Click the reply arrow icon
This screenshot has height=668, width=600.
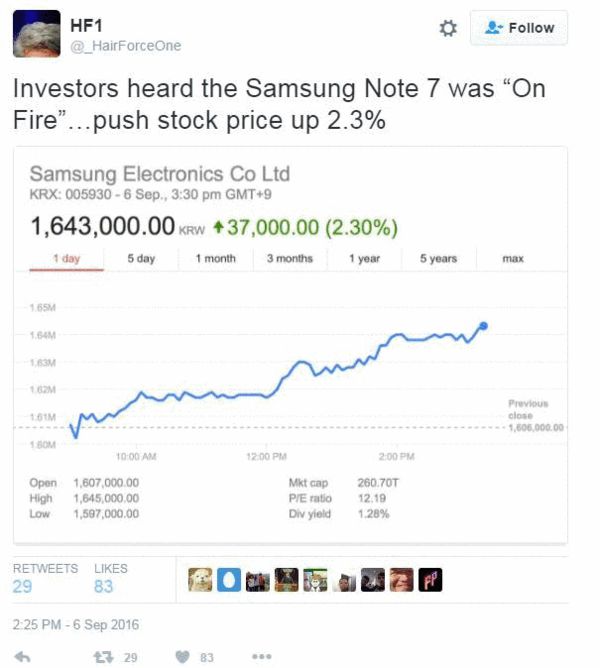pos(23,656)
